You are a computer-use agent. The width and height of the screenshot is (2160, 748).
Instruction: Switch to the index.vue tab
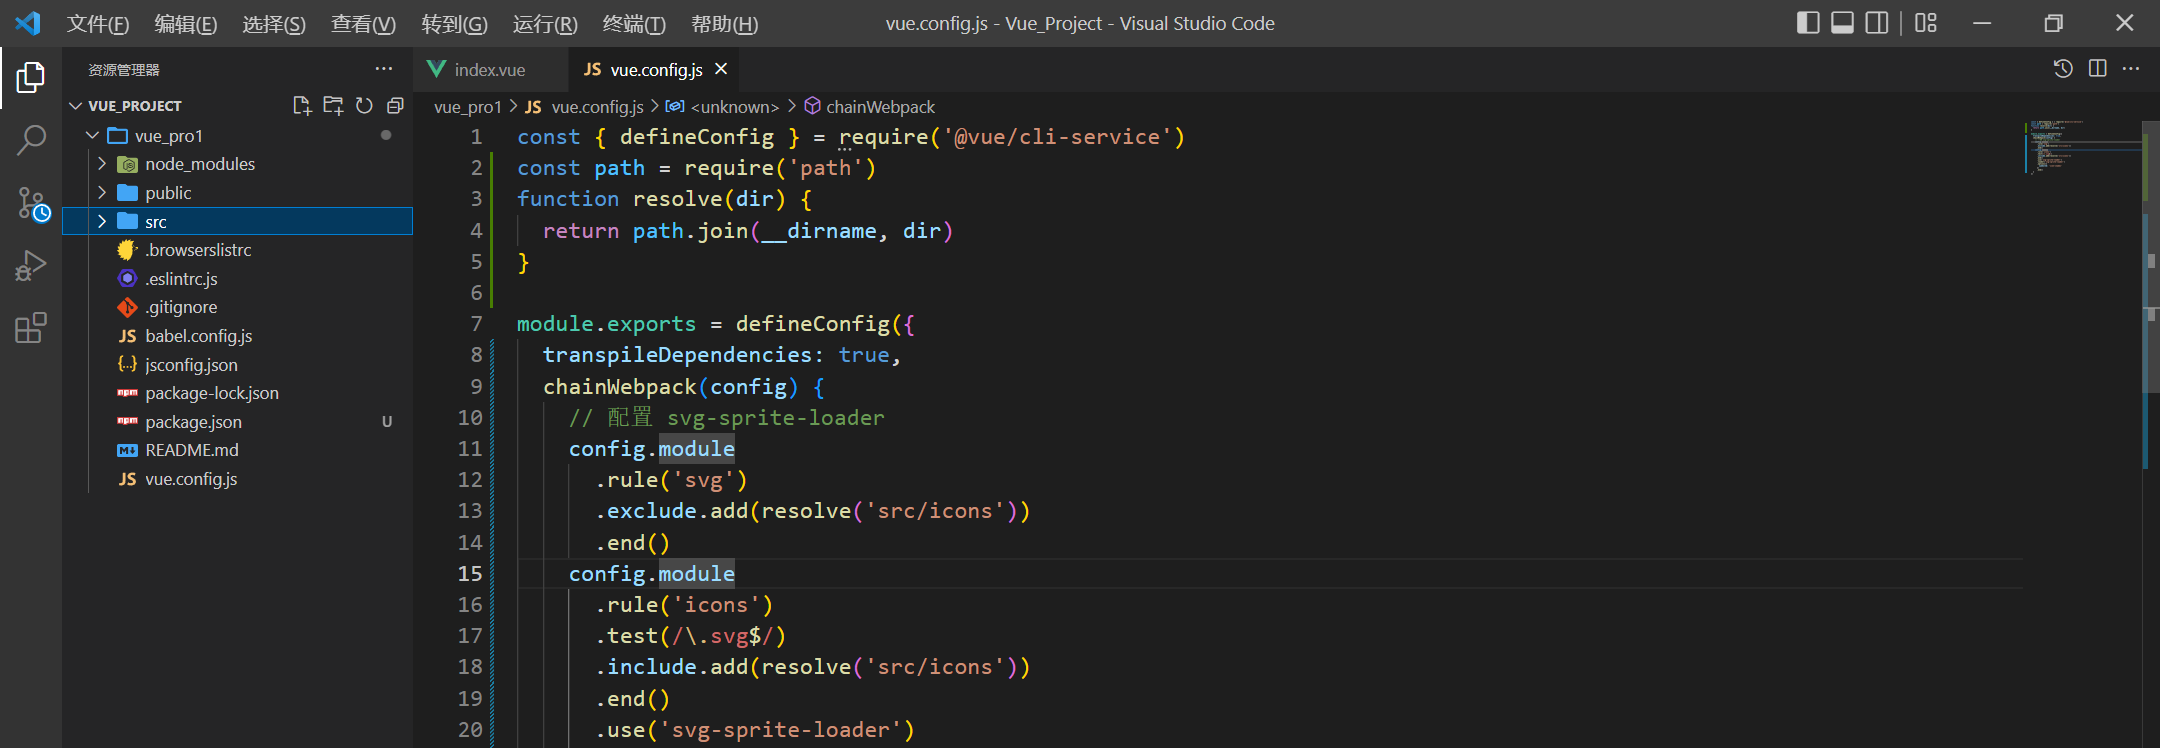[x=490, y=70]
